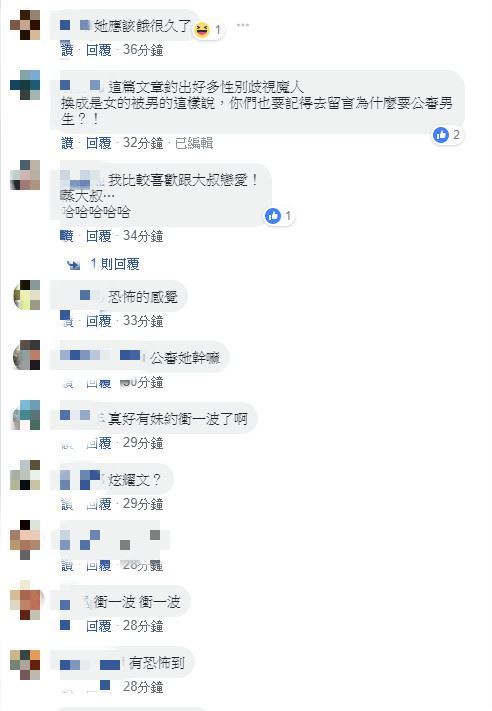This screenshot has height=711, width=492.
Task: Open avatar of 公審她幹嘛 commenter
Action: coord(26,355)
